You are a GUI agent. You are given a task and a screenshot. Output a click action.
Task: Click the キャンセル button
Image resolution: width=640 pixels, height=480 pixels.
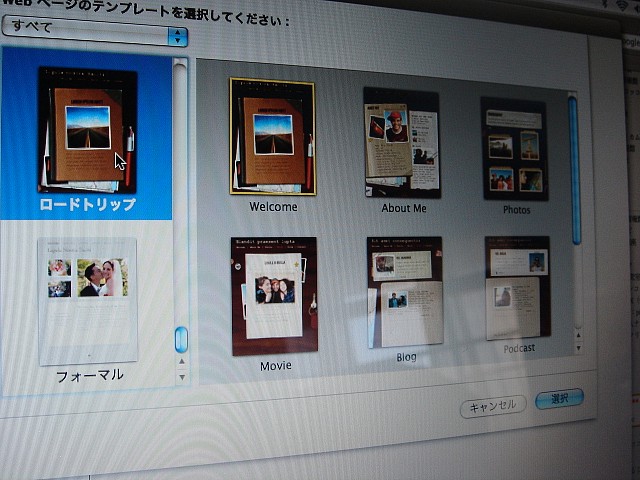click(x=492, y=405)
